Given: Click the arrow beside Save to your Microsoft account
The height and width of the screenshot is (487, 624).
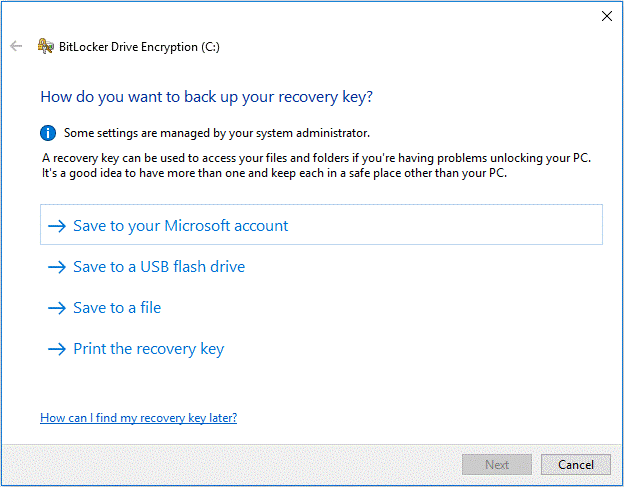Looking at the screenshot, I should (x=57, y=226).
